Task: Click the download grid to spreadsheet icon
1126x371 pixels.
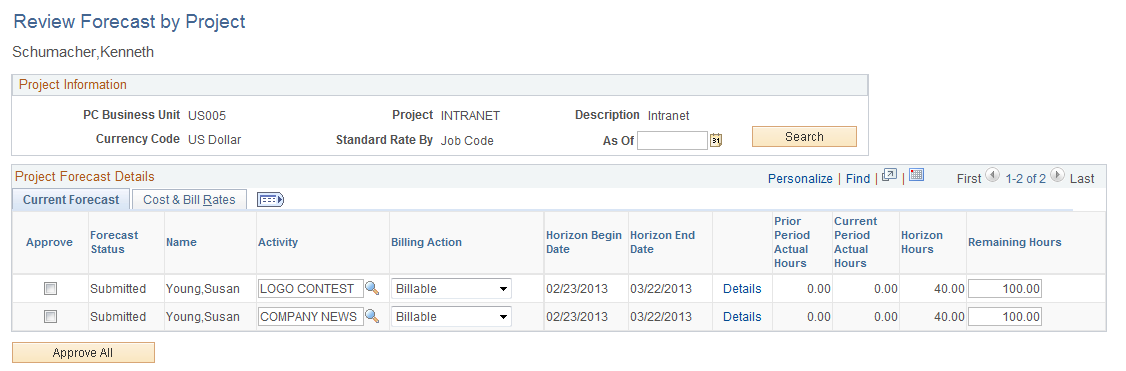Action: [x=916, y=175]
